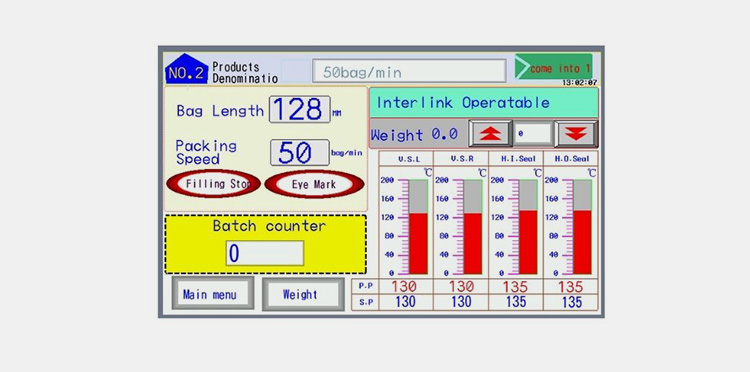Click the H.O.Seal temperature bar gauge

582,227
